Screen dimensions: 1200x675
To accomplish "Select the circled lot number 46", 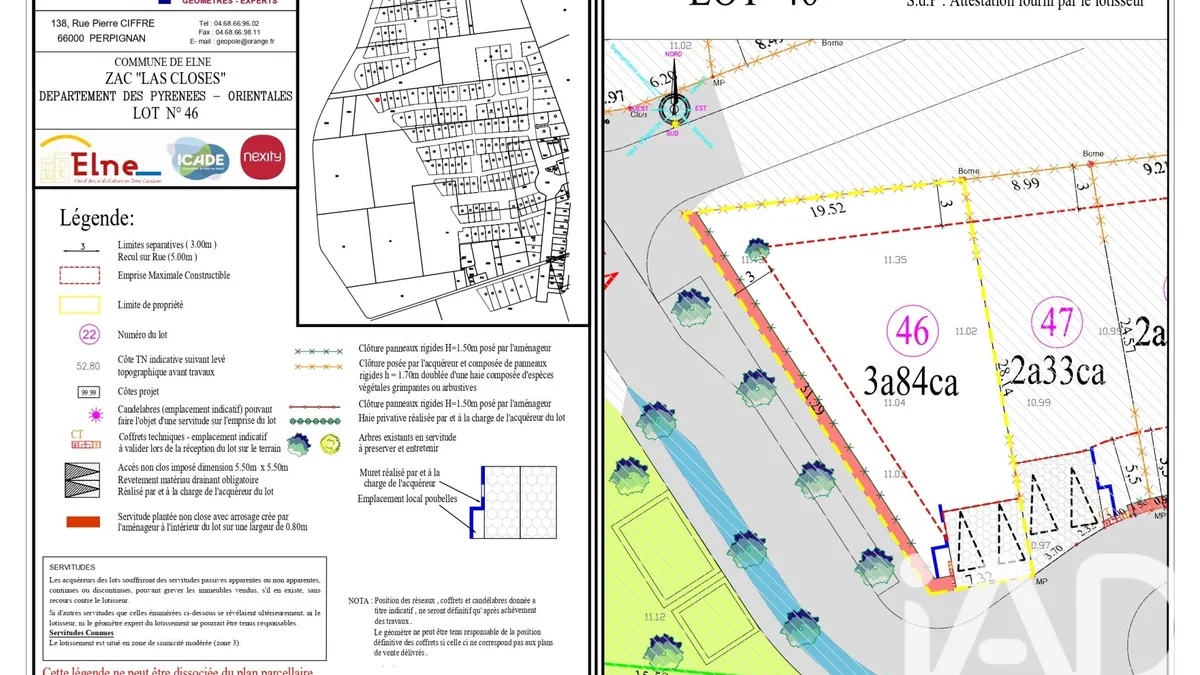I will point(913,330).
